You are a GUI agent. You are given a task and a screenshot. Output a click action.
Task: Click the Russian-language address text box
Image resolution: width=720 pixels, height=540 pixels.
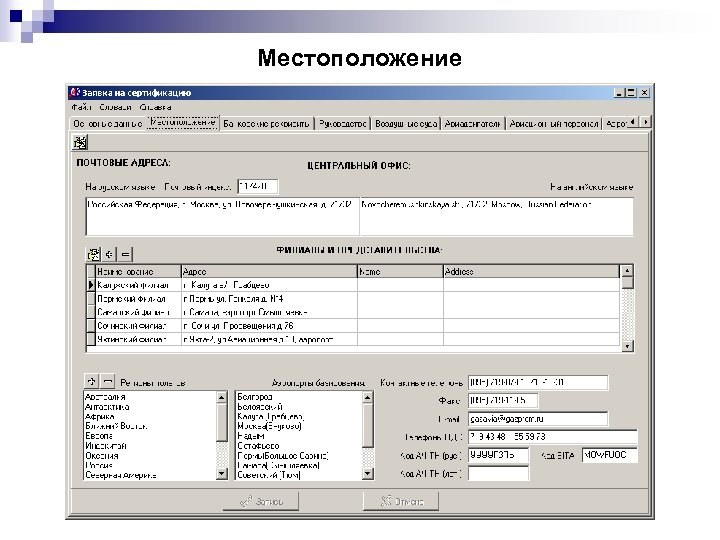pos(222,217)
